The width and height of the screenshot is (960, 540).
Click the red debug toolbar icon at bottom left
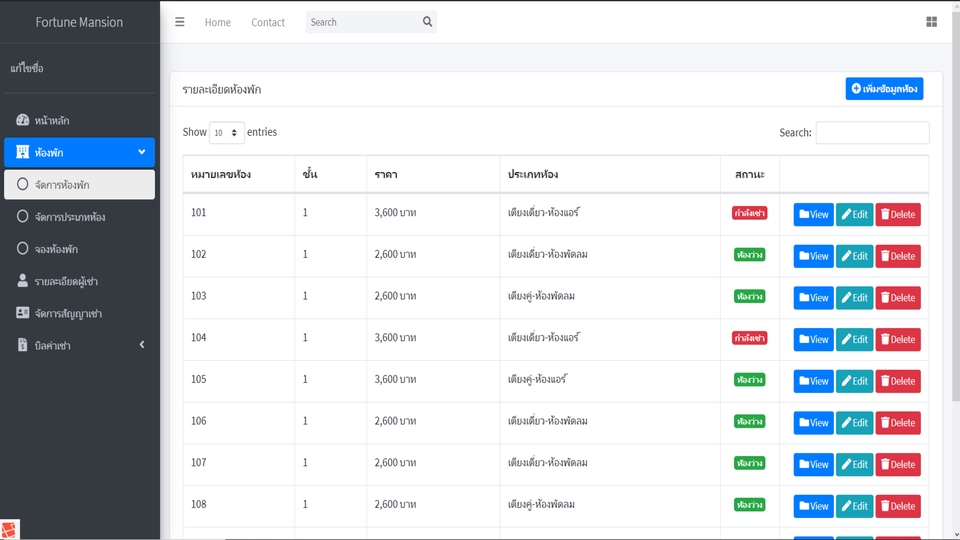click(x=9, y=530)
